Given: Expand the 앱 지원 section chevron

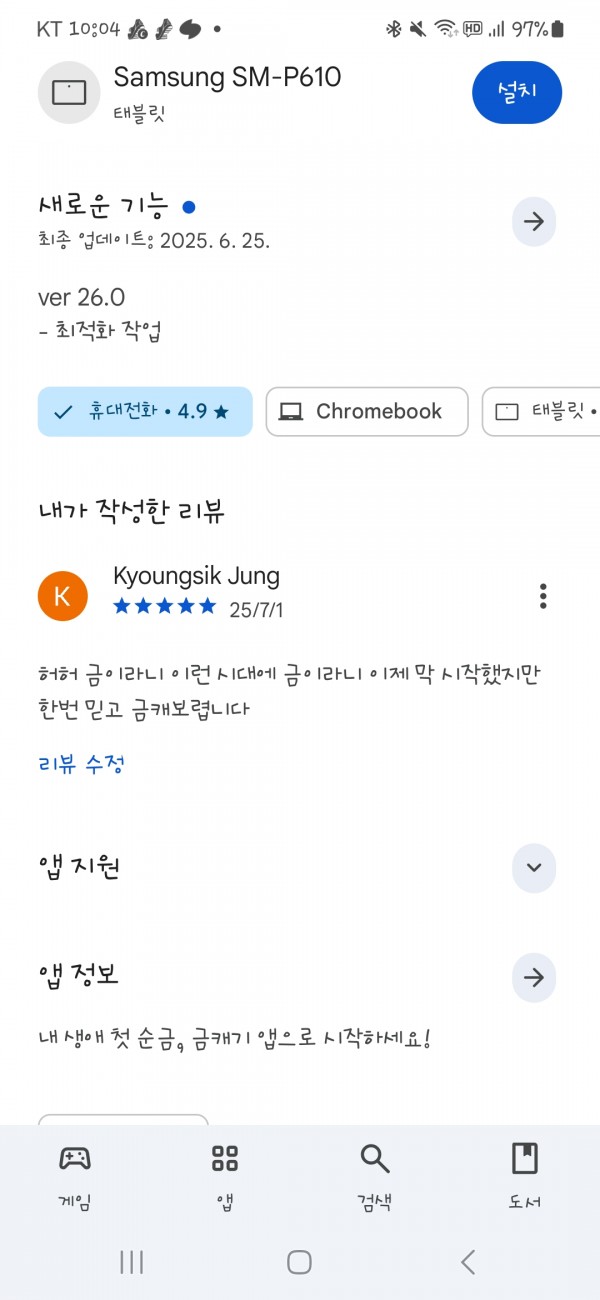Looking at the screenshot, I should coord(534,867).
